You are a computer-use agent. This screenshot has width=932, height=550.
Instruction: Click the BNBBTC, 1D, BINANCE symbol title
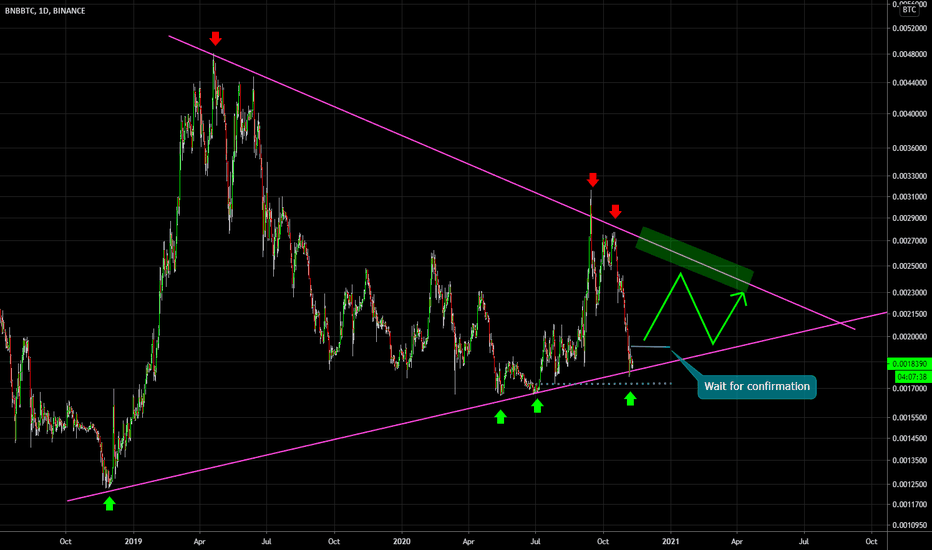click(45, 11)
